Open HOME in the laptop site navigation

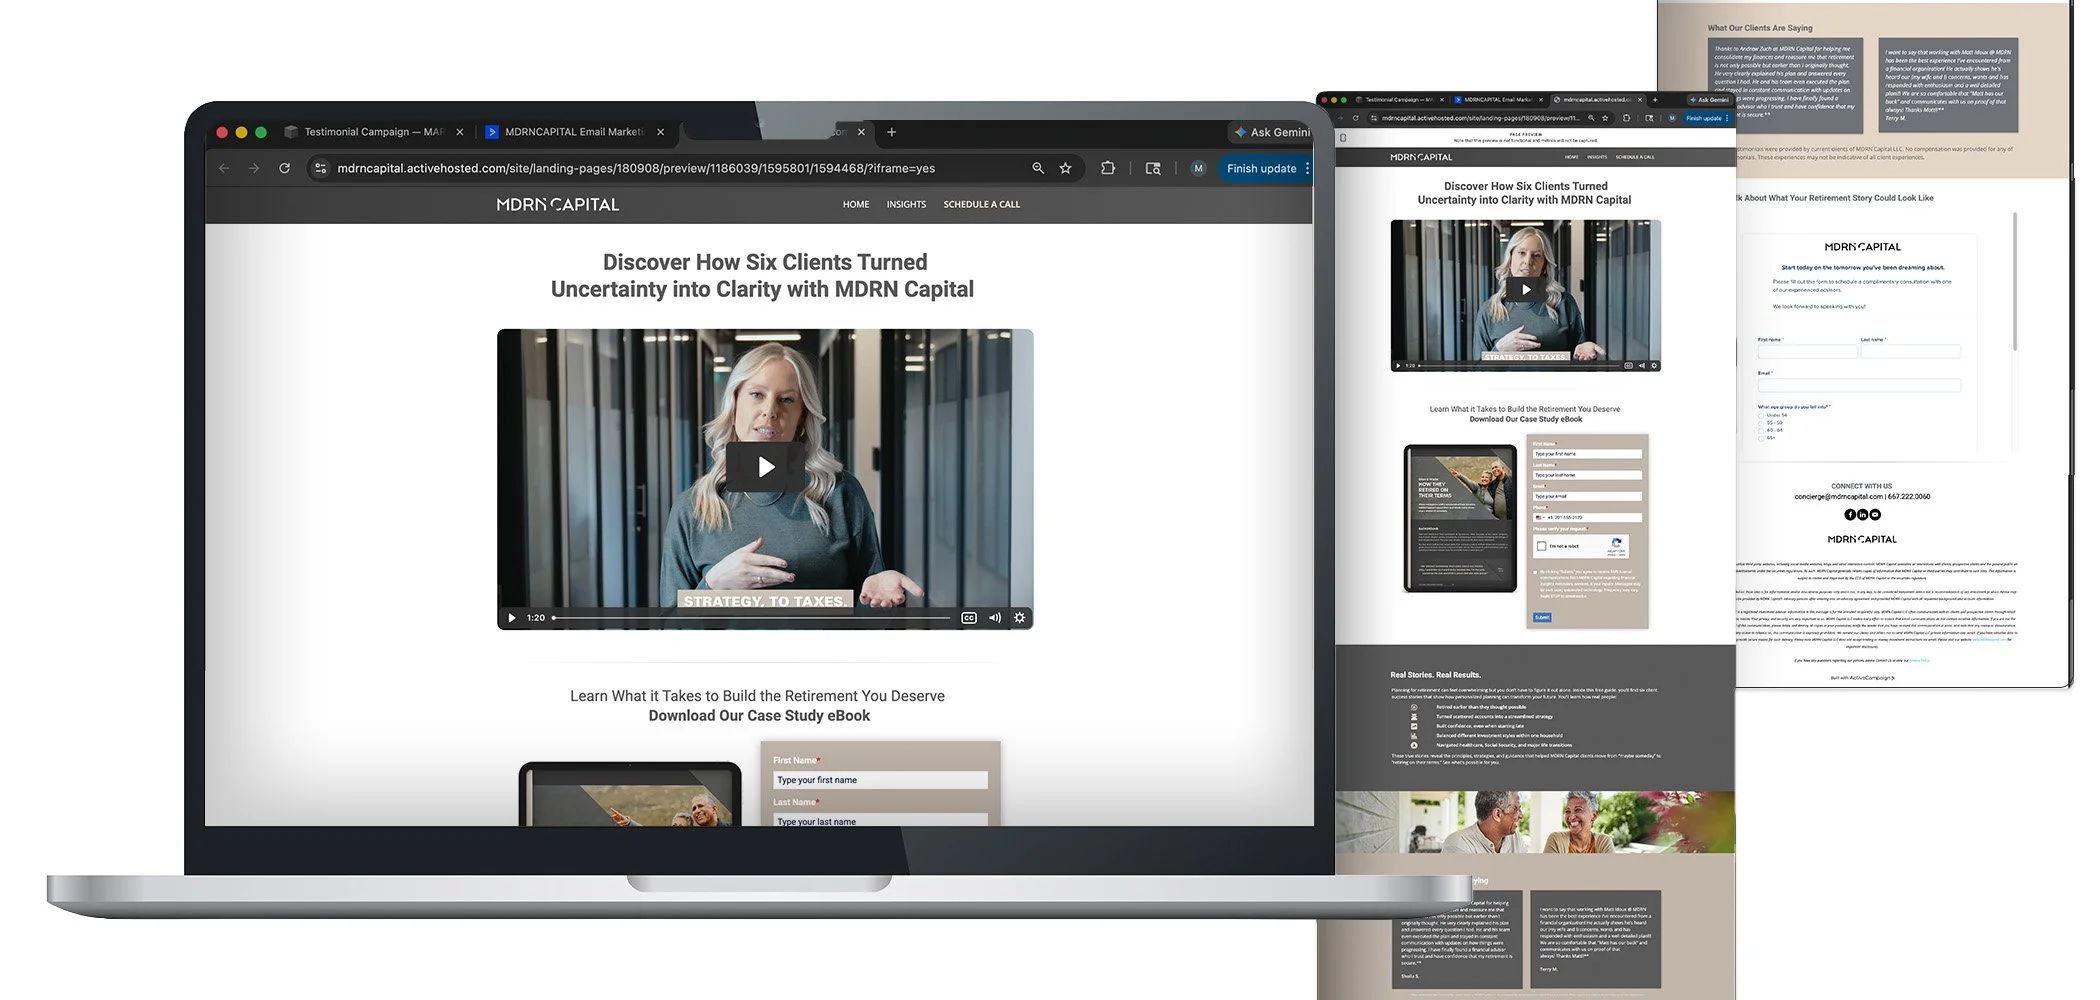[x=856, y=204]
